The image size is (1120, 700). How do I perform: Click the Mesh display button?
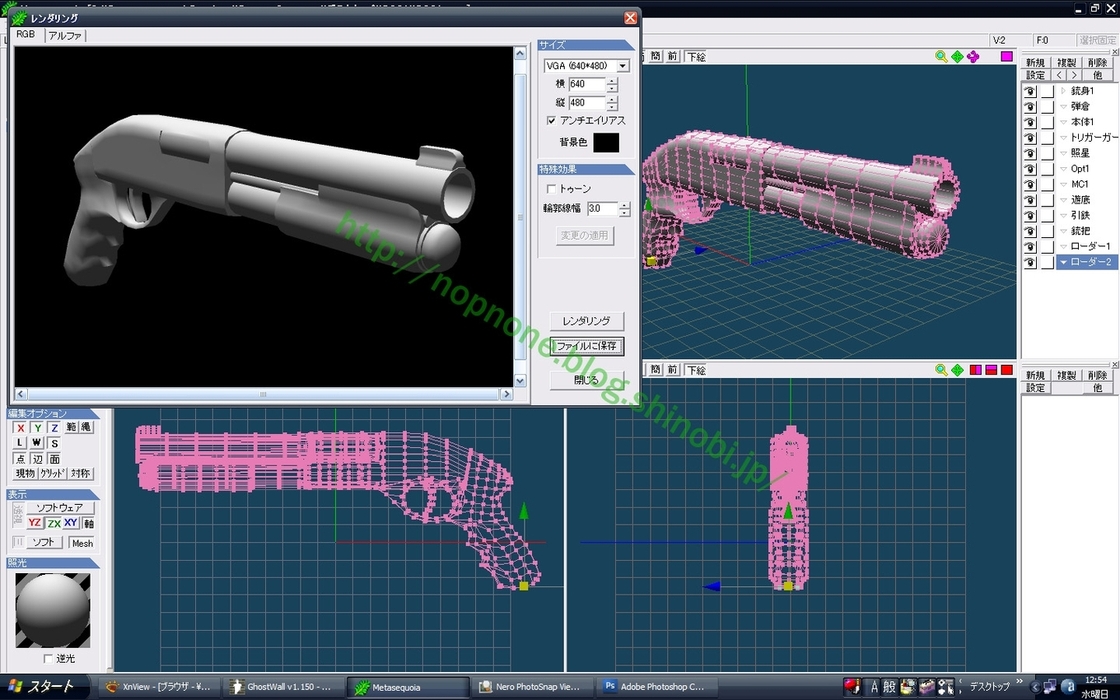(x=82, y=543)
